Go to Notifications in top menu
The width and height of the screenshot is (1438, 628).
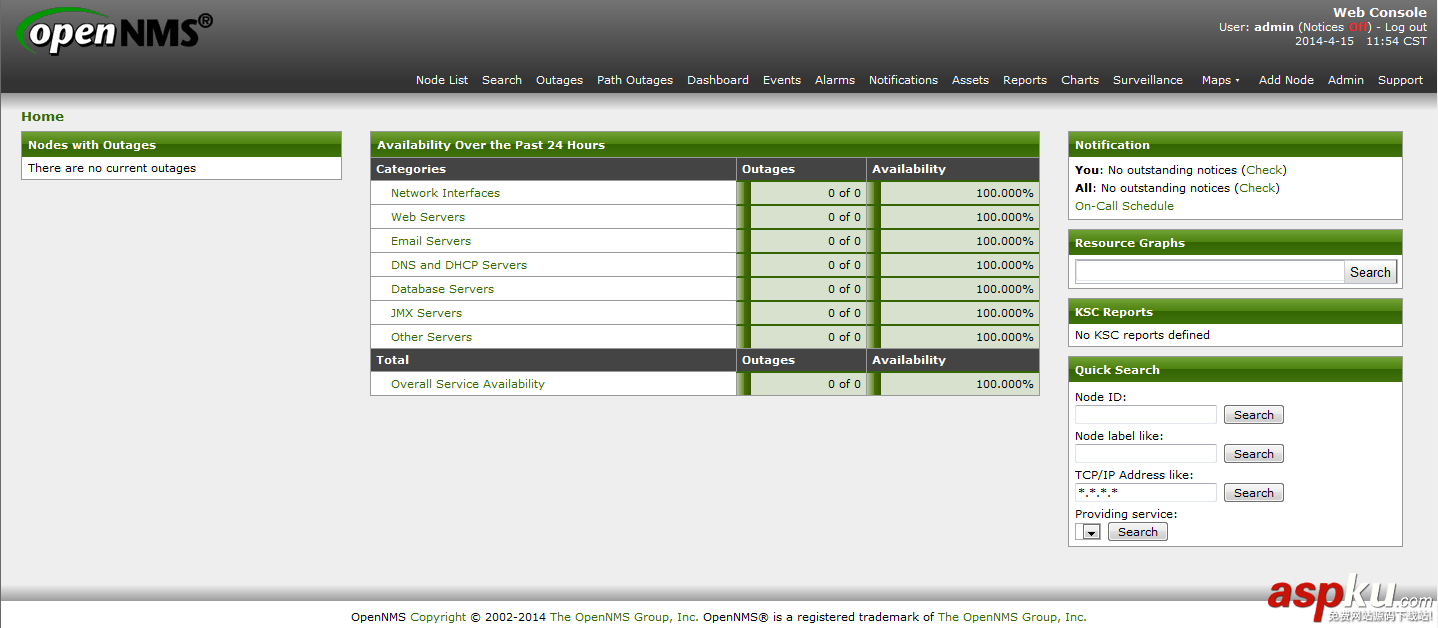pos(903,80)
